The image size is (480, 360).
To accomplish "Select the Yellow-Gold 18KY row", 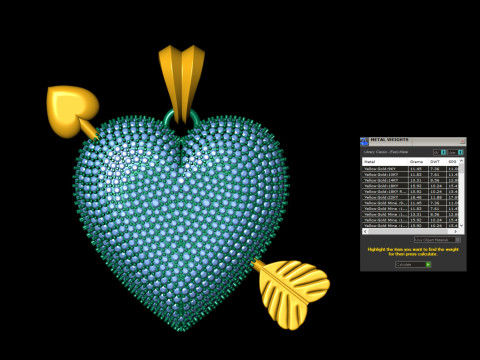I will click(x=410, y=186).
